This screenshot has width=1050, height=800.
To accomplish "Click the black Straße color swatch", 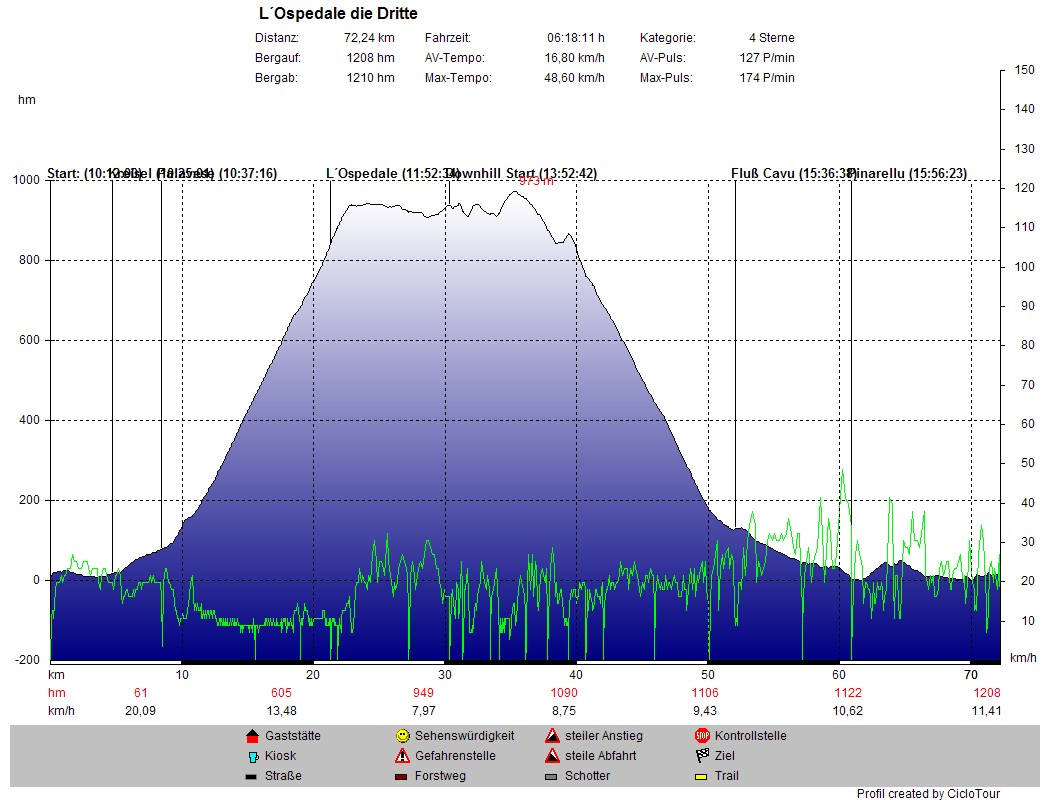I will point(252,776).
